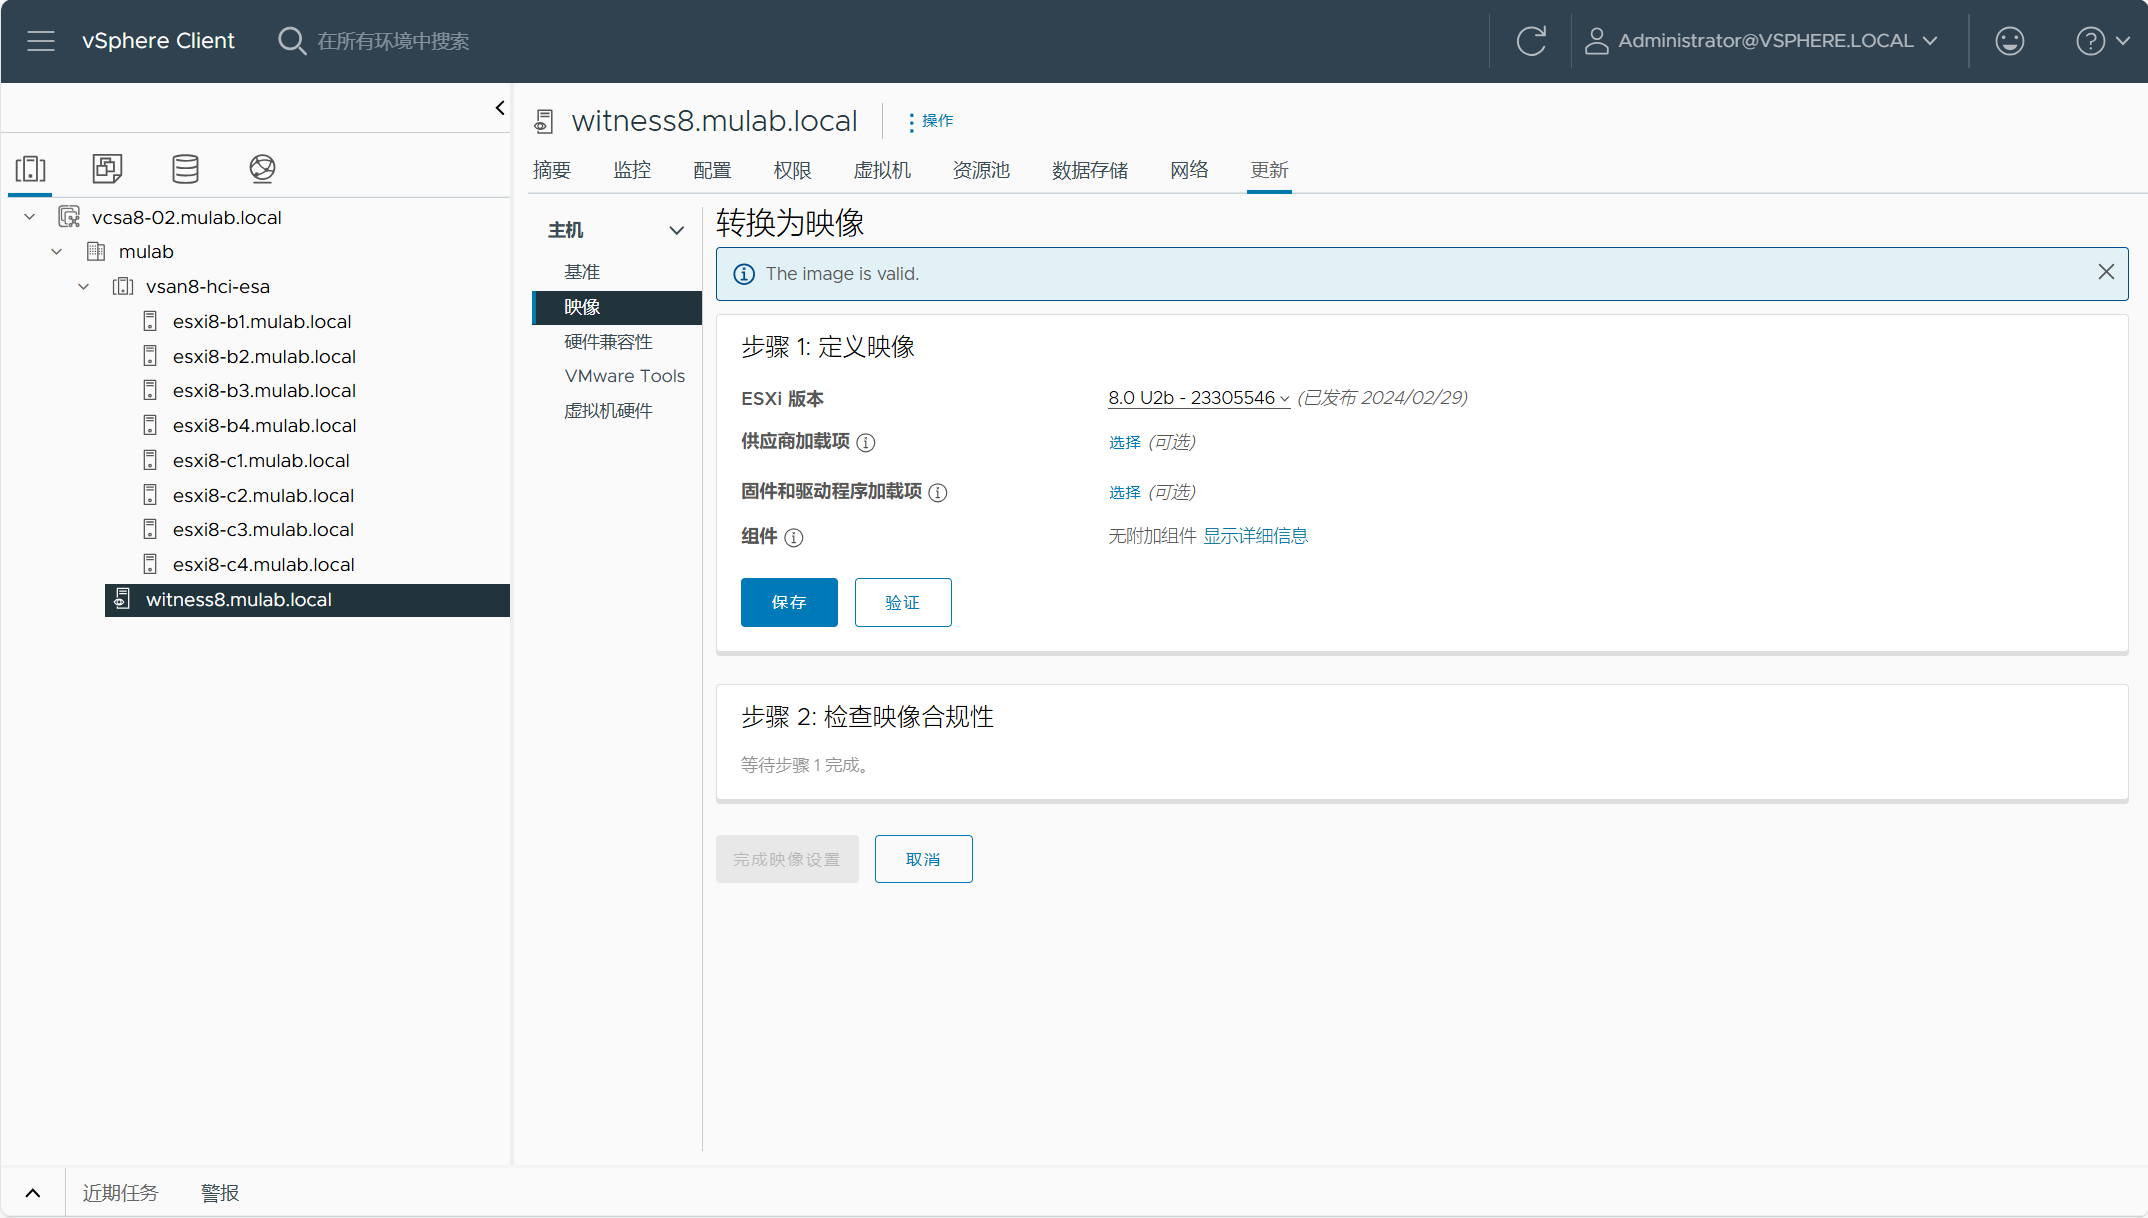Image resolution: width=2148 pixels, height=1218 pixels.
Task: Switch to Hosts and Clusters inventory view
Action: click(31, 168)
